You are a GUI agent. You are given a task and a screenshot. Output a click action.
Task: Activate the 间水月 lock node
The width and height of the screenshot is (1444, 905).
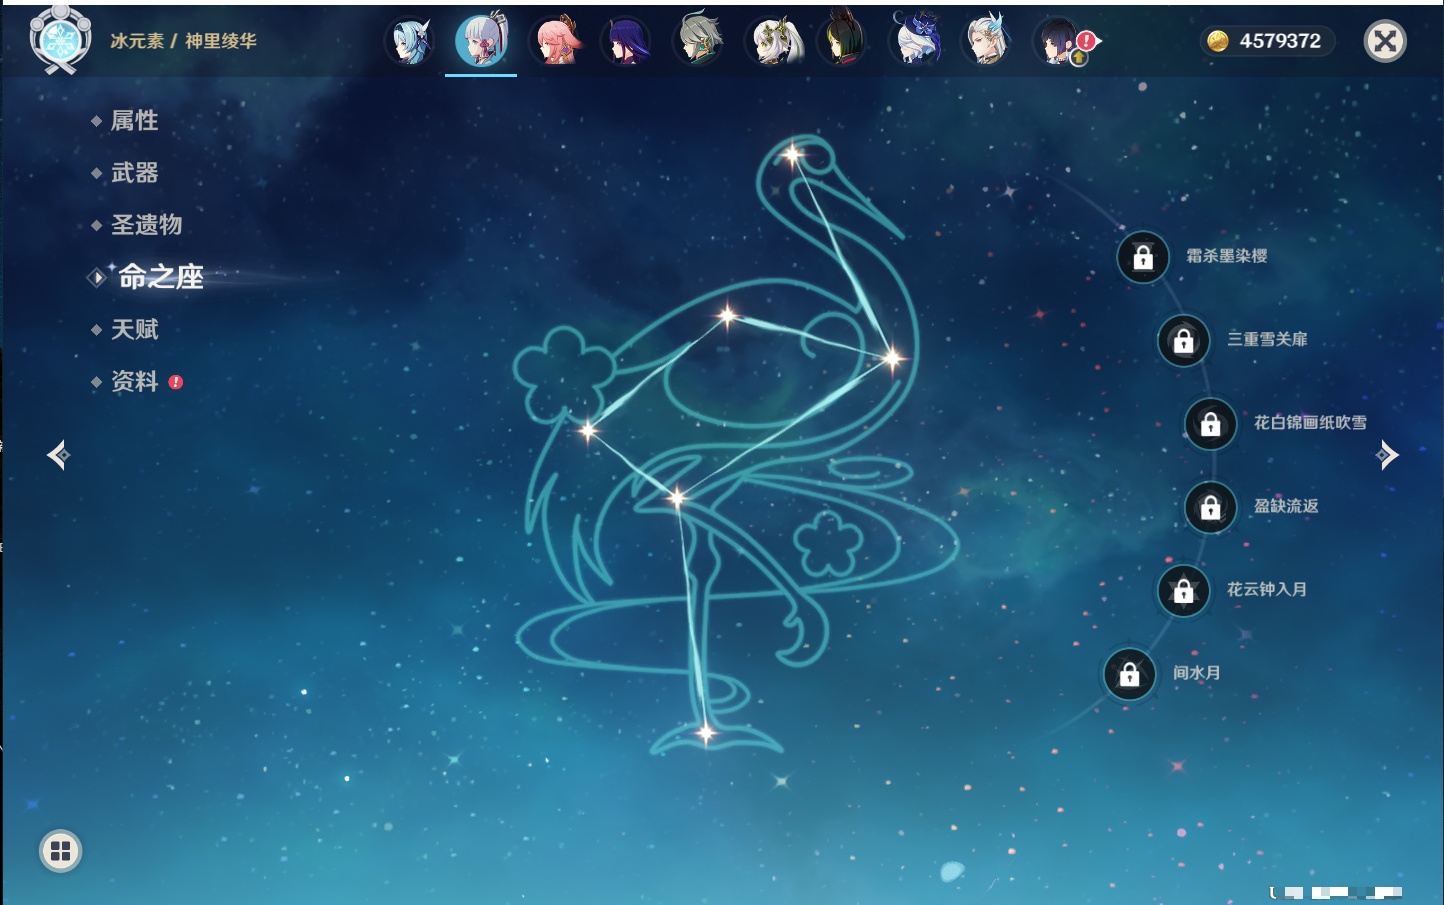pos(1129,674)
